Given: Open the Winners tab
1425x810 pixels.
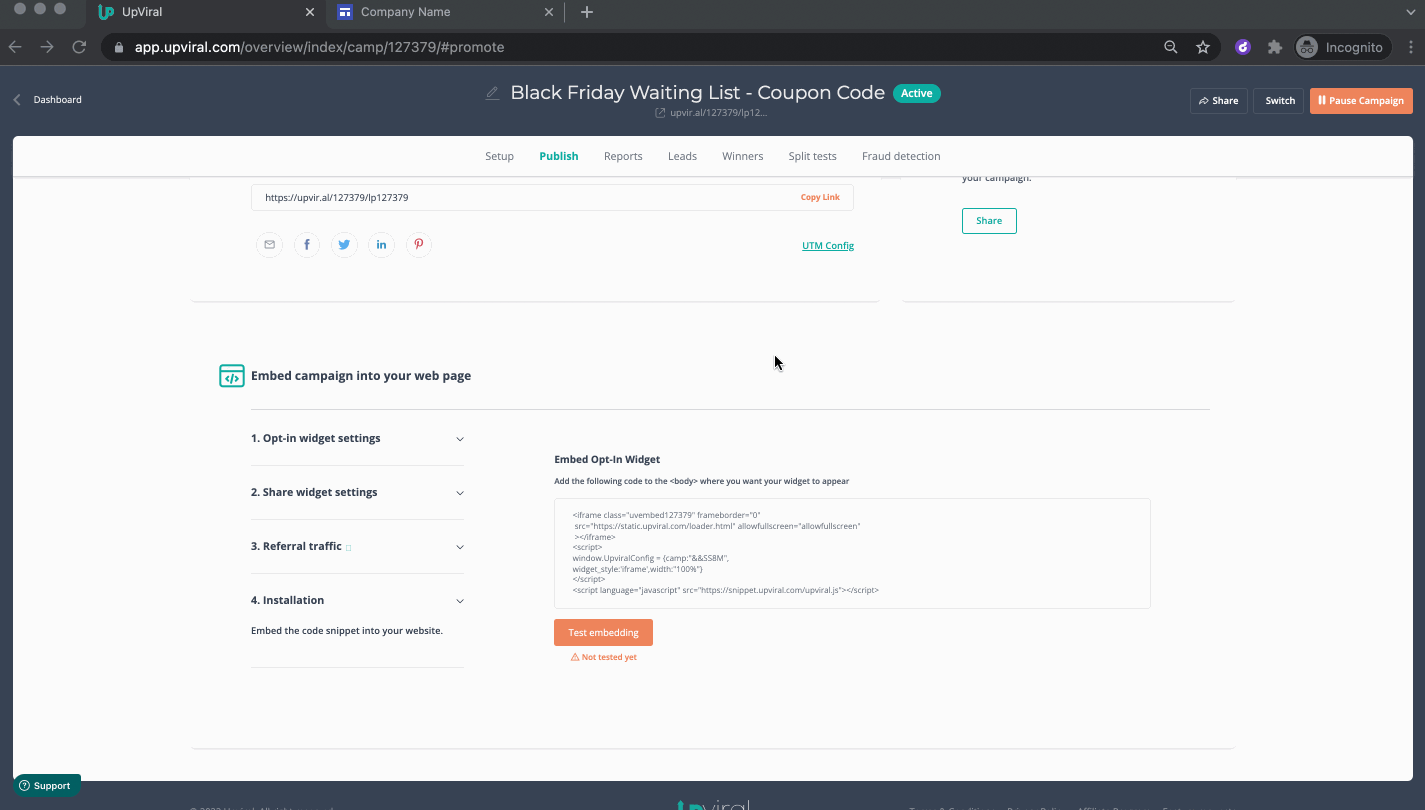Looking at the screenshot, I should coord(742,156).
